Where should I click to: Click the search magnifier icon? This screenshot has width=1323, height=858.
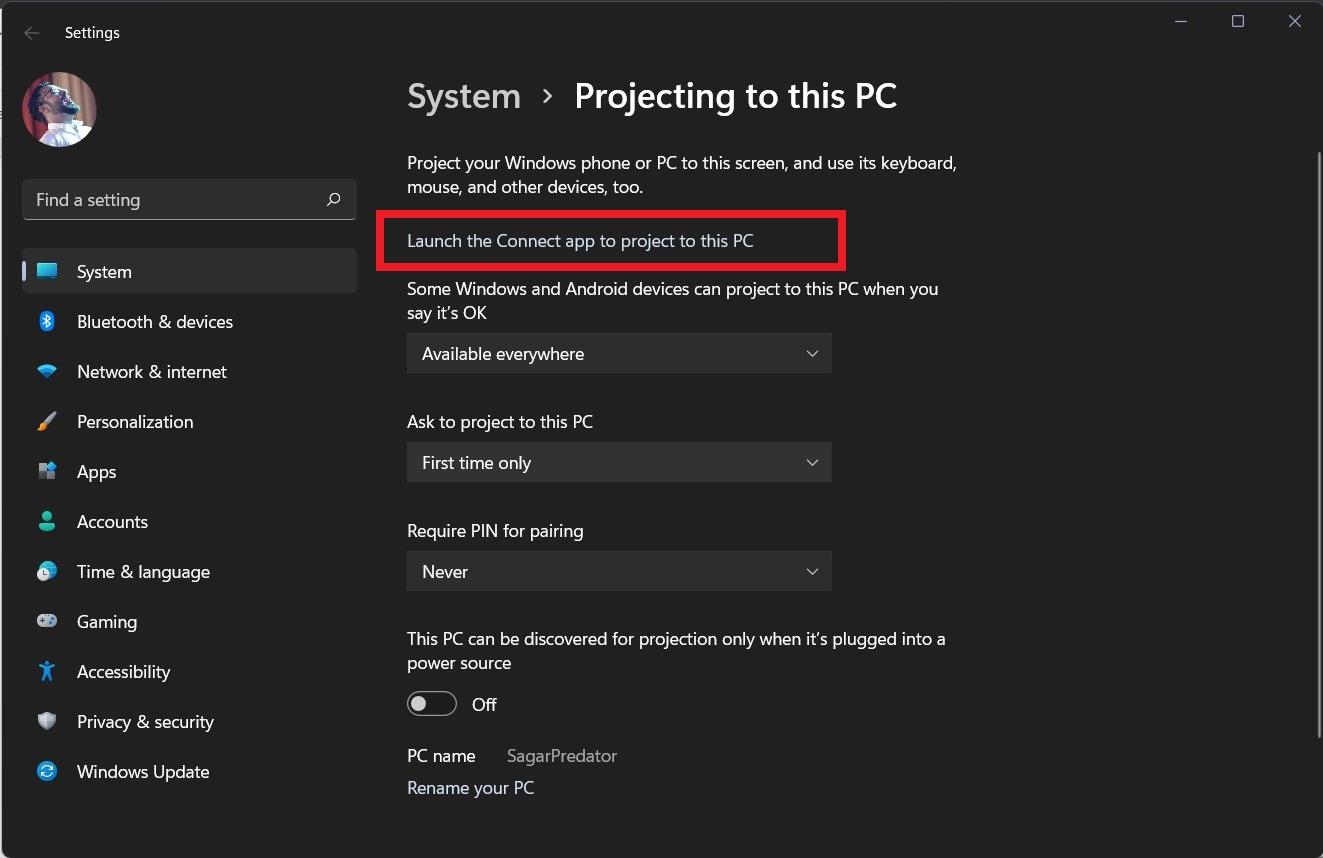tap(334, 200)
